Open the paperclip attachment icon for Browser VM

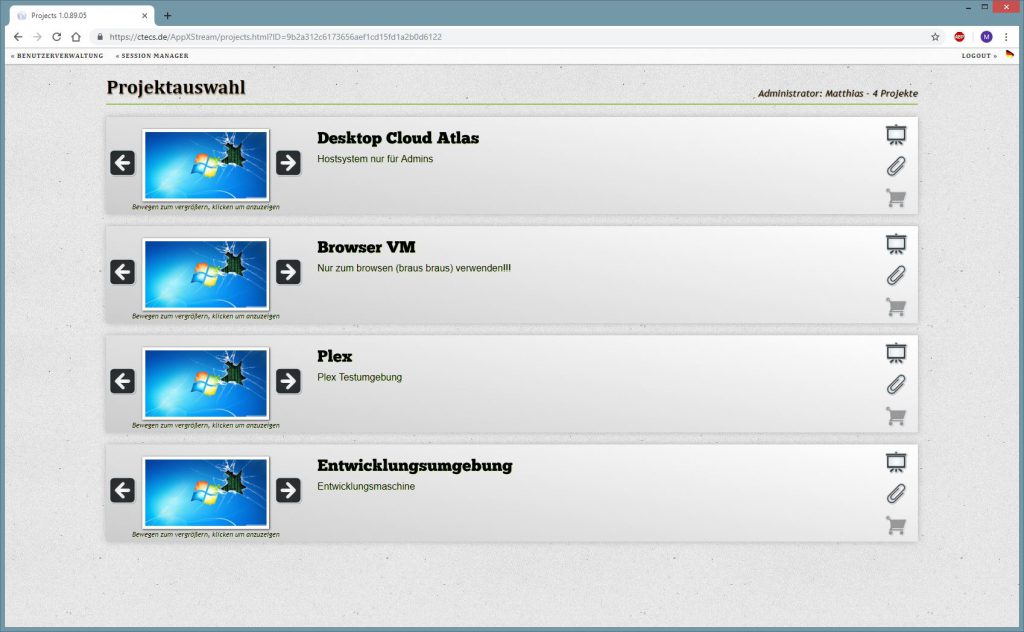coord(895,275)
